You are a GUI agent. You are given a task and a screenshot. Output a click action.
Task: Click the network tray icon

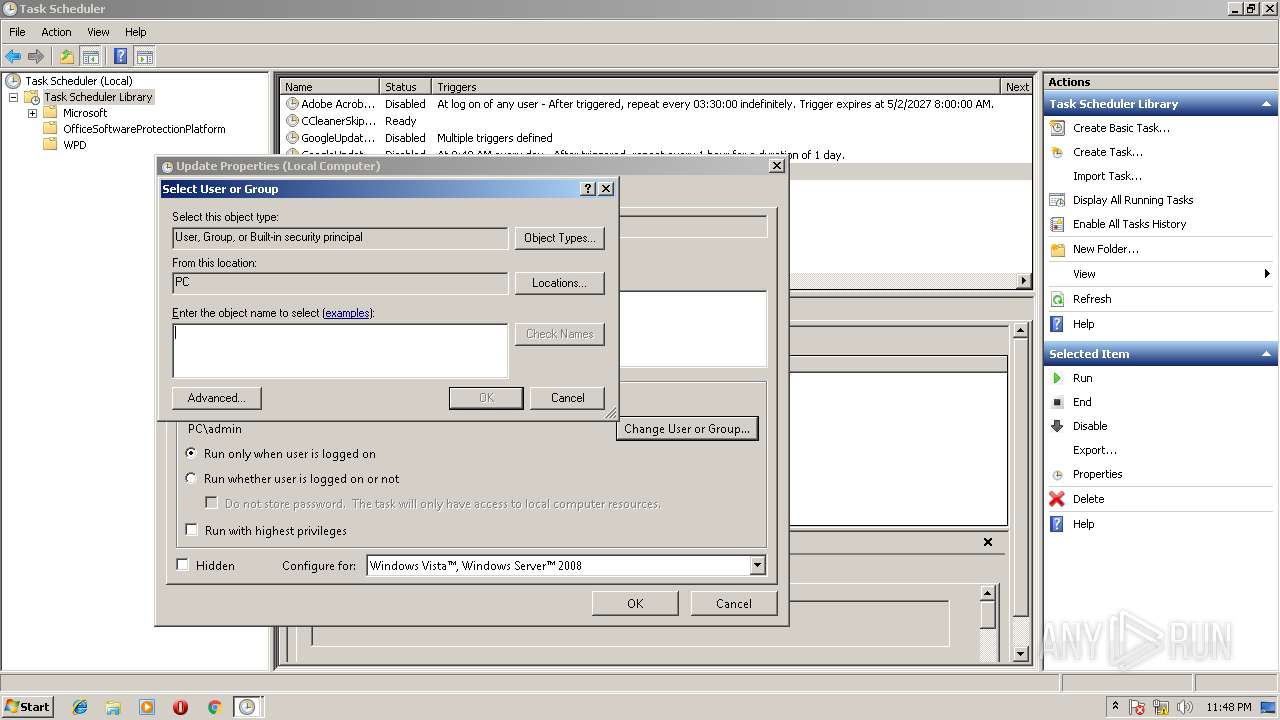tap(1162, 707)
